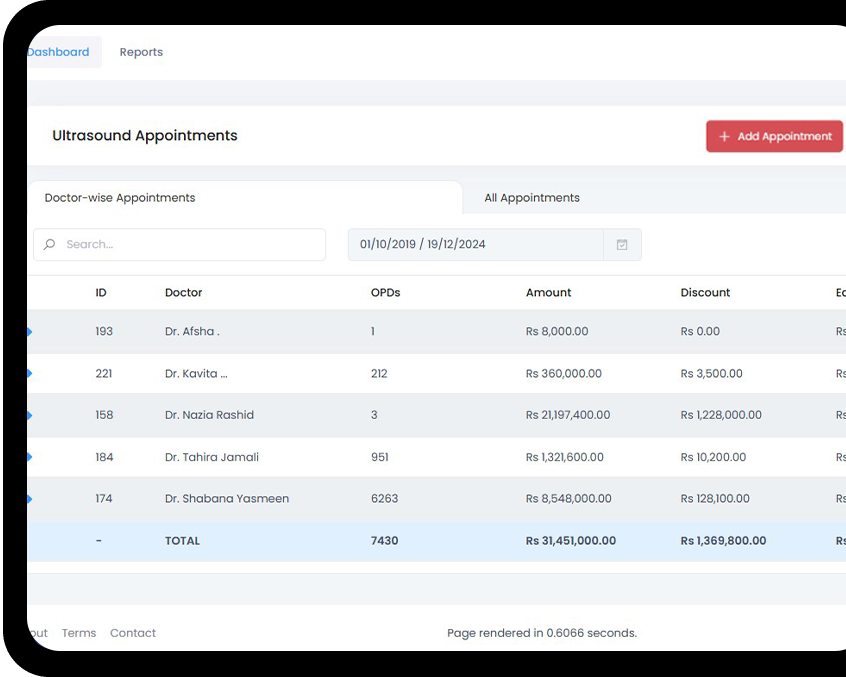
Task: Click the OPDs column header
Action: coord(385,293)
